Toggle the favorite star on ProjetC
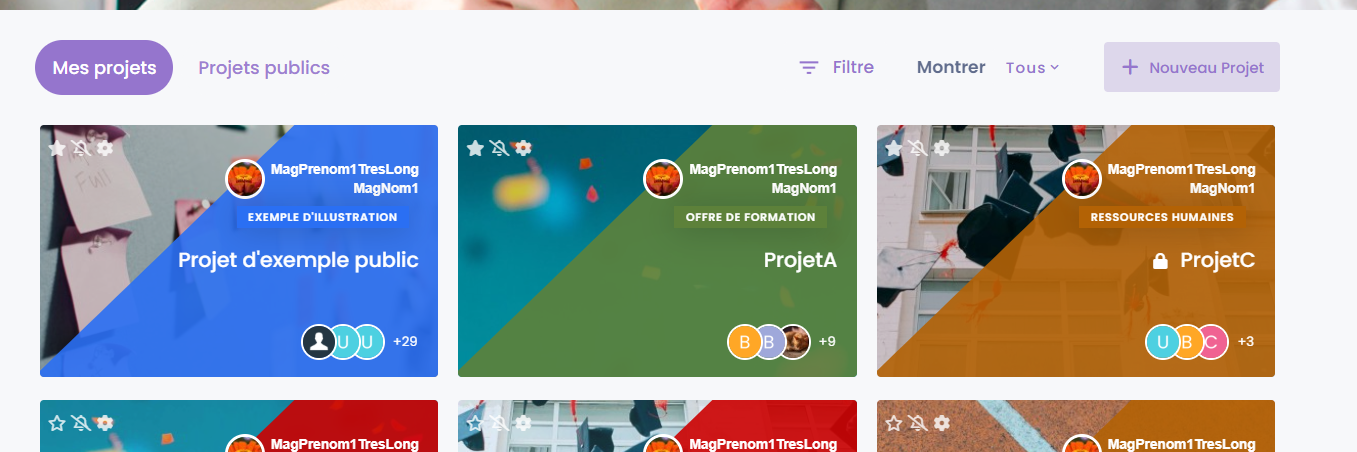 click(x=894, y=148)
